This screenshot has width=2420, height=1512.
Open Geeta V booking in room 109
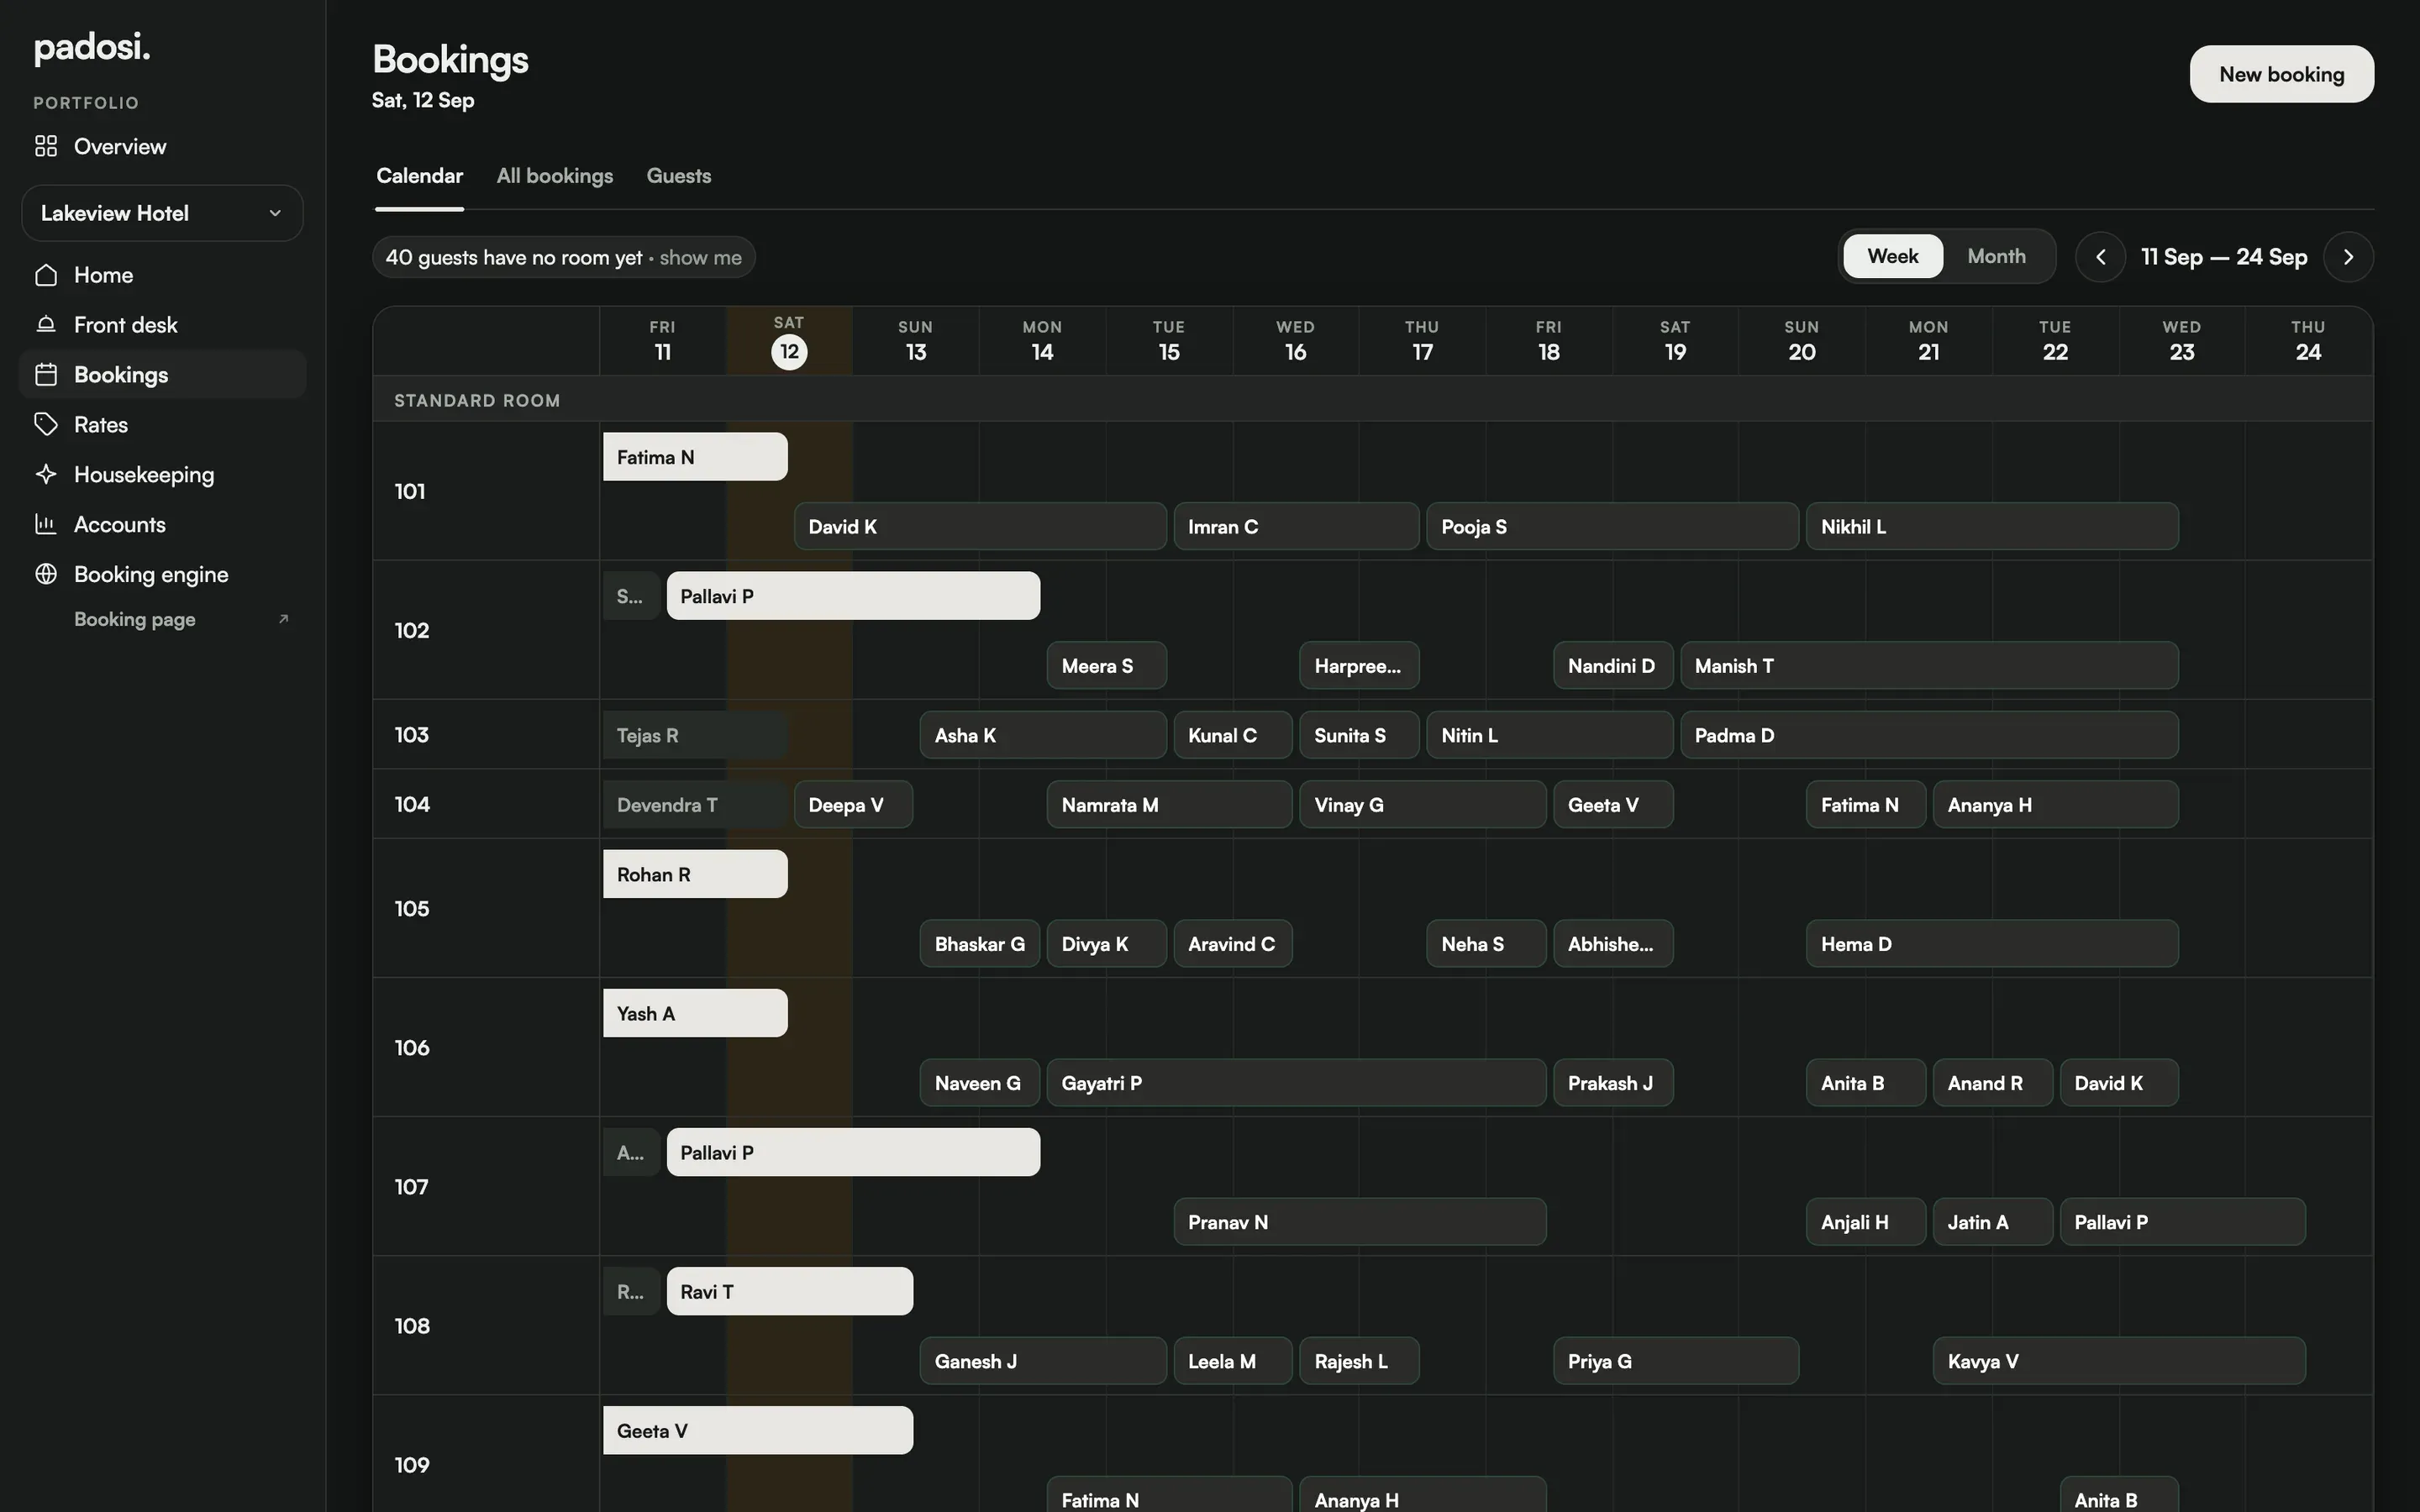(758, 1430)
